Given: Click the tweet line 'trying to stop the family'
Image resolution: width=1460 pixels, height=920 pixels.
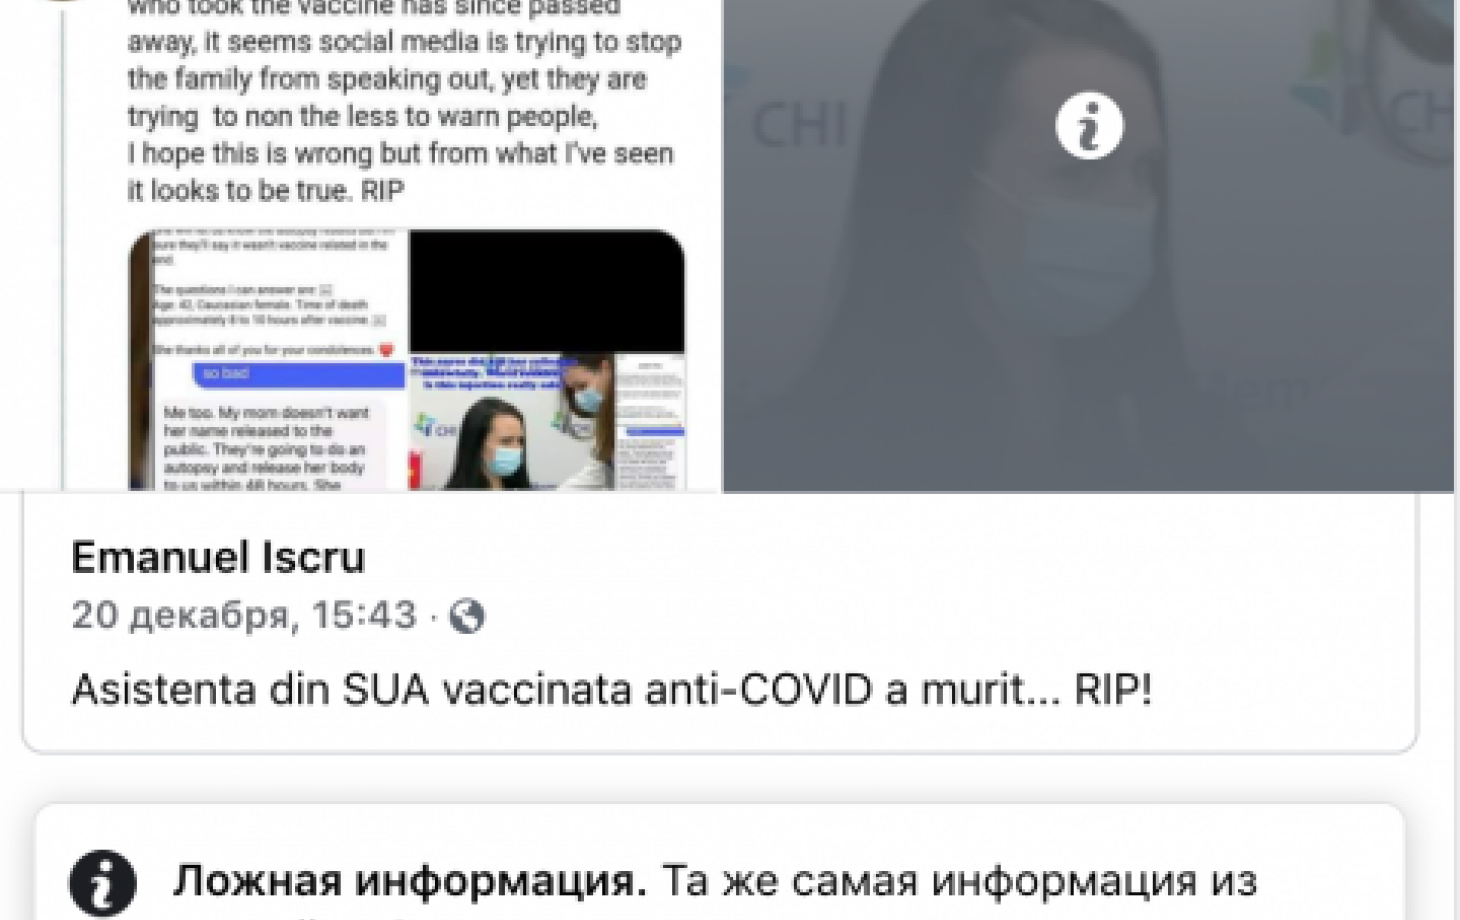Looking at the screenshot, I should pos(404,60).
